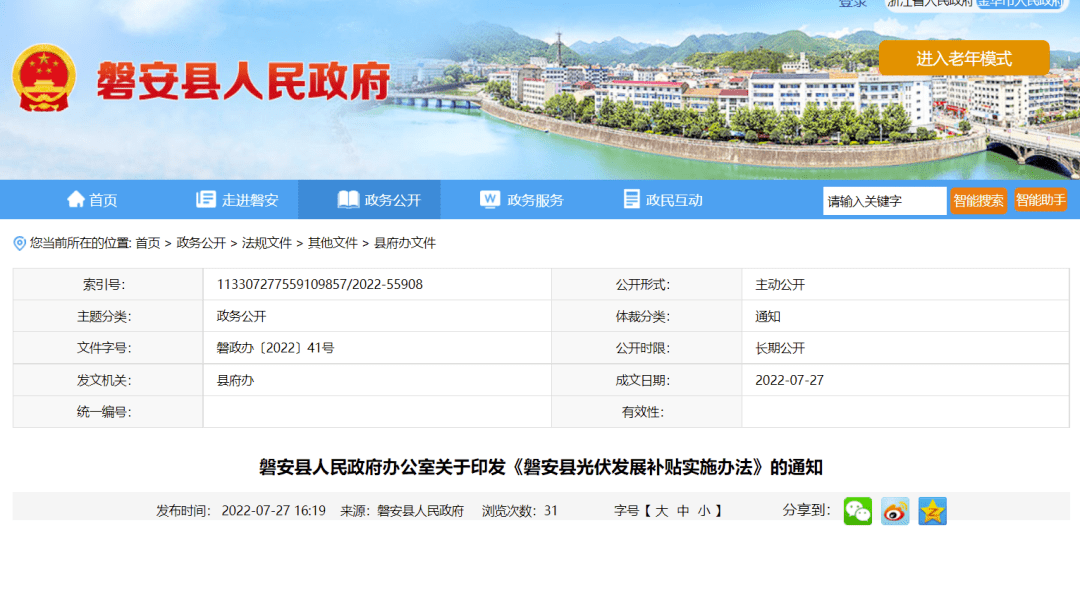
Task: Click the list icon beside 走进磐安
Action: click(x=206, y=200)
